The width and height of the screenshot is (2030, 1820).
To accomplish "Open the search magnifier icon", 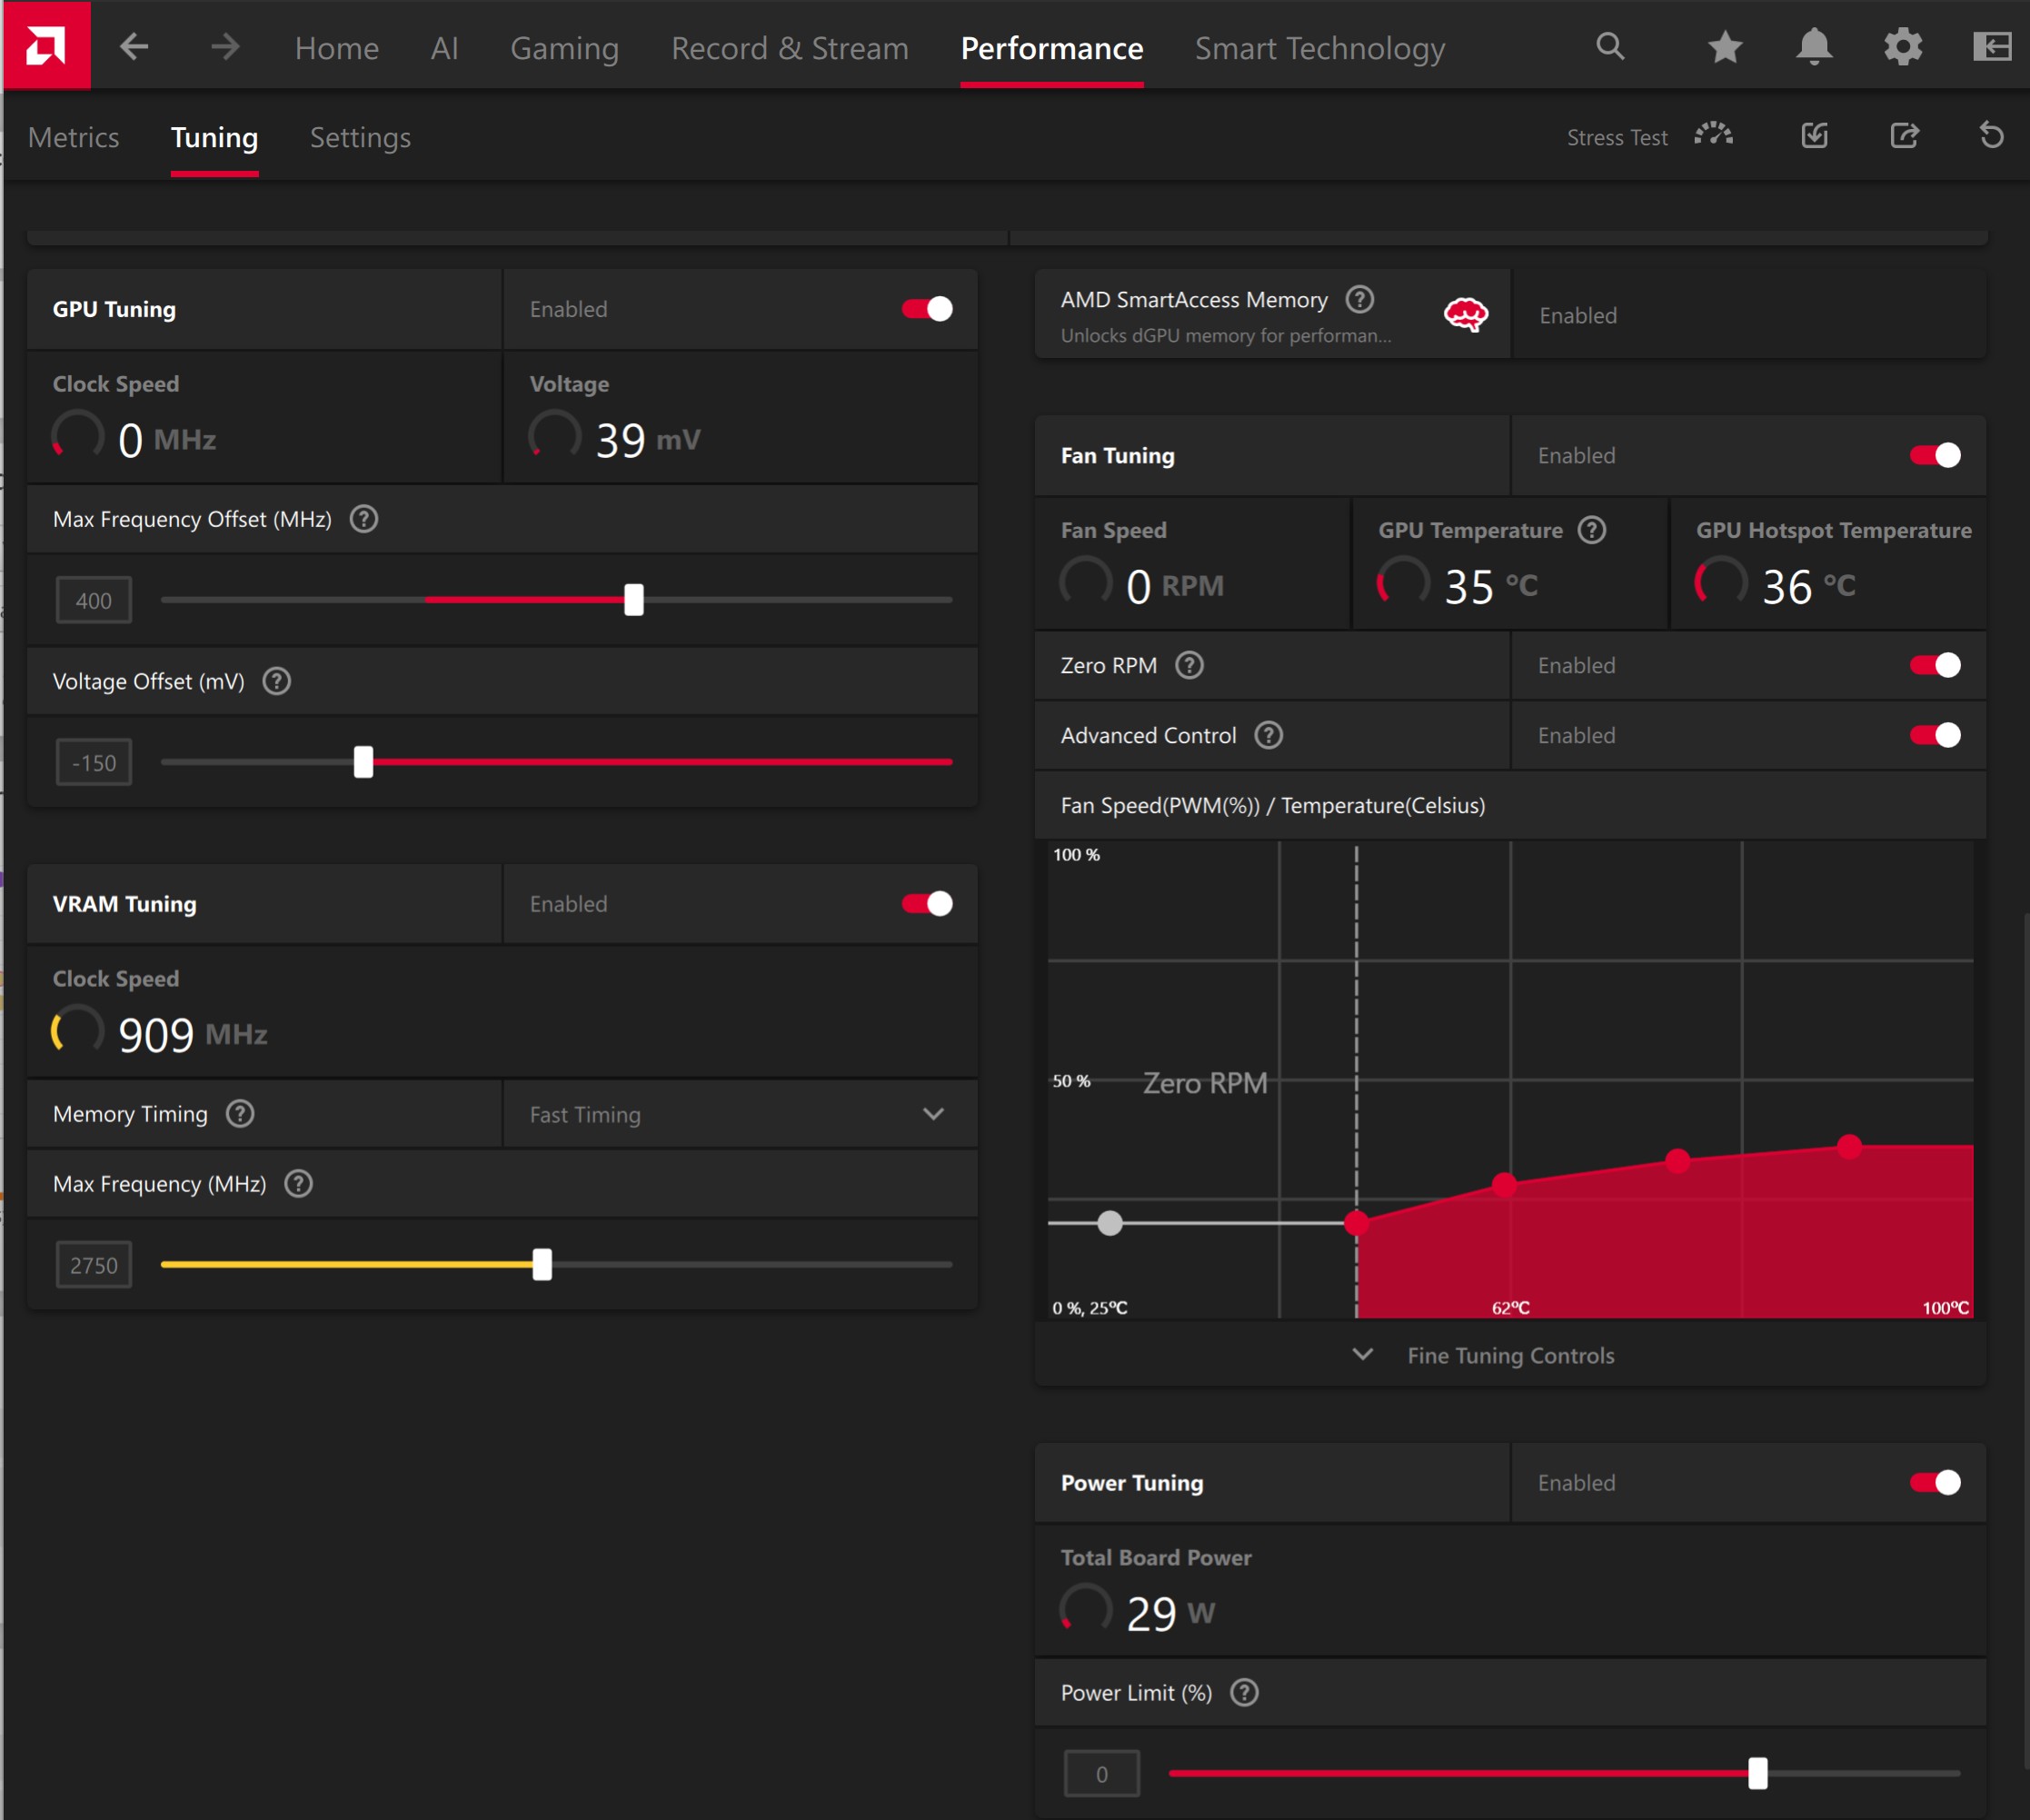I will [x=1610, y=46].
